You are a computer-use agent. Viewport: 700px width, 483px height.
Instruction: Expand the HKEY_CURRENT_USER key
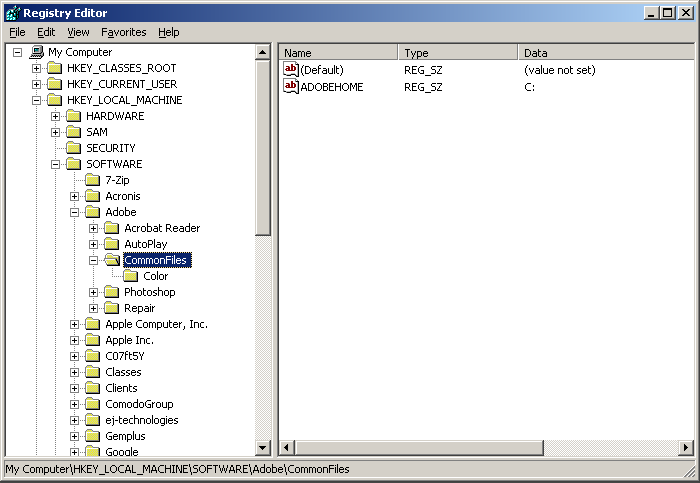[x=37, y=84]
